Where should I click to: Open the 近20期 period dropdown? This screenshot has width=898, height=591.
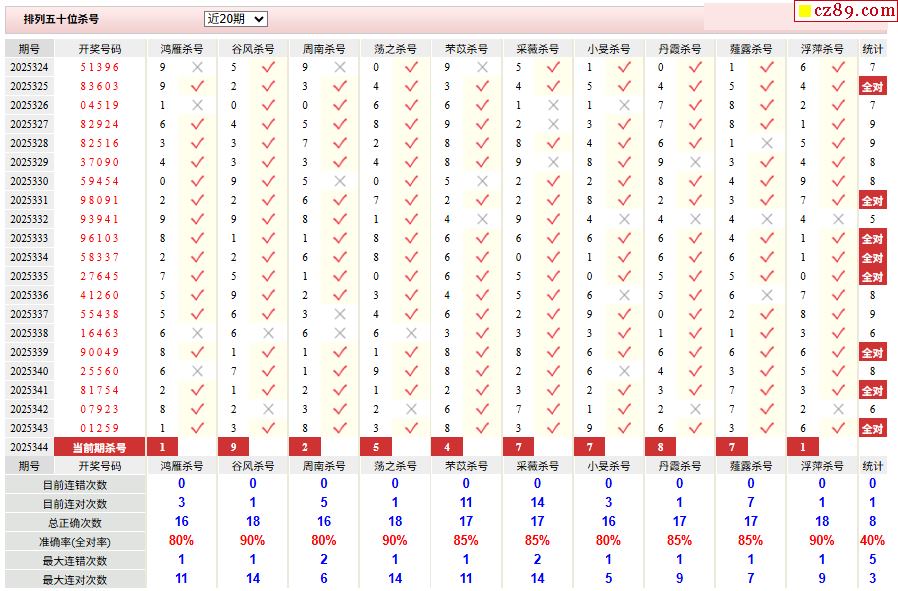pos(235,19)
